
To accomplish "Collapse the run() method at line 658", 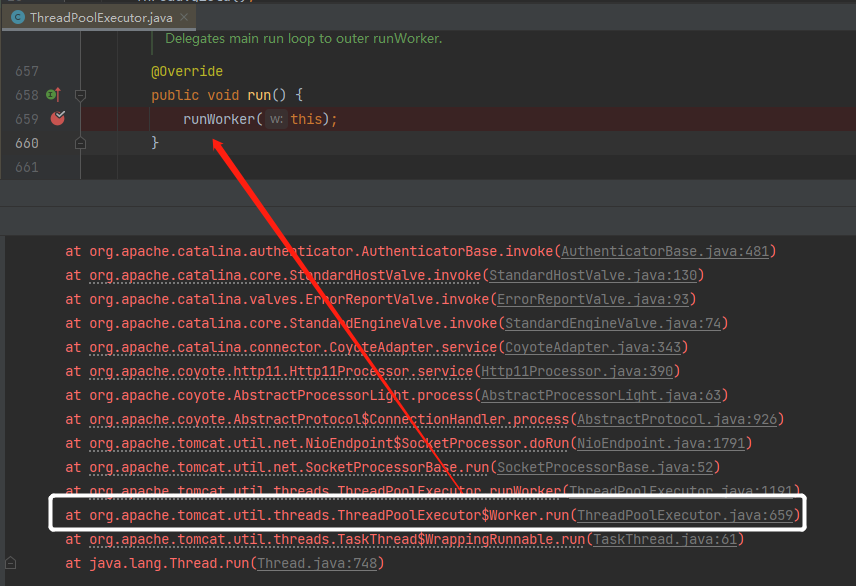I will tap(81, 95).
